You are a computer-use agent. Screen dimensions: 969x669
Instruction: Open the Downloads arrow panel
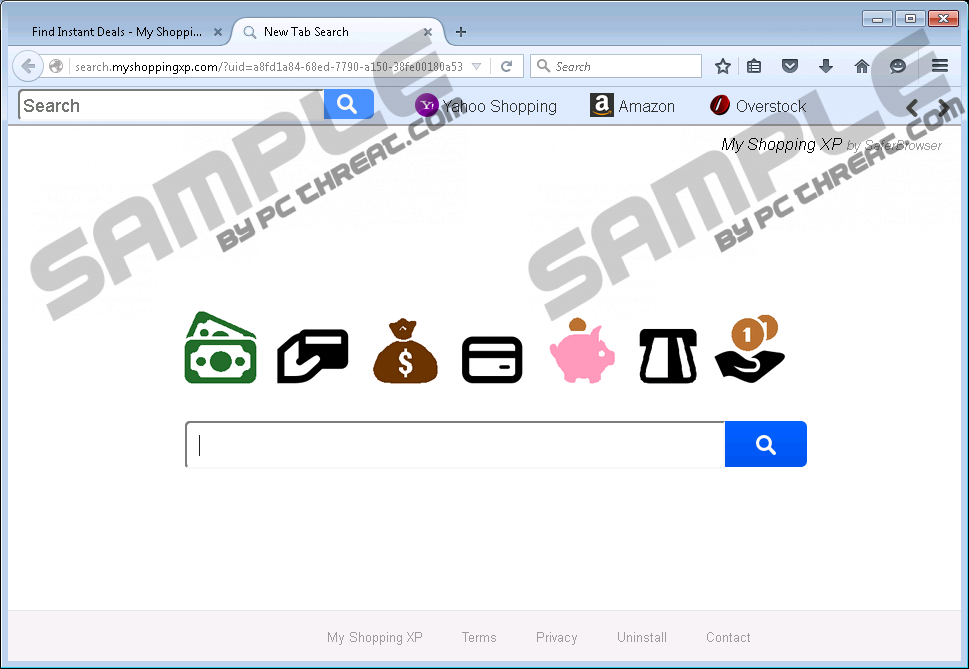pyautogui.click(x=826, y=66)
